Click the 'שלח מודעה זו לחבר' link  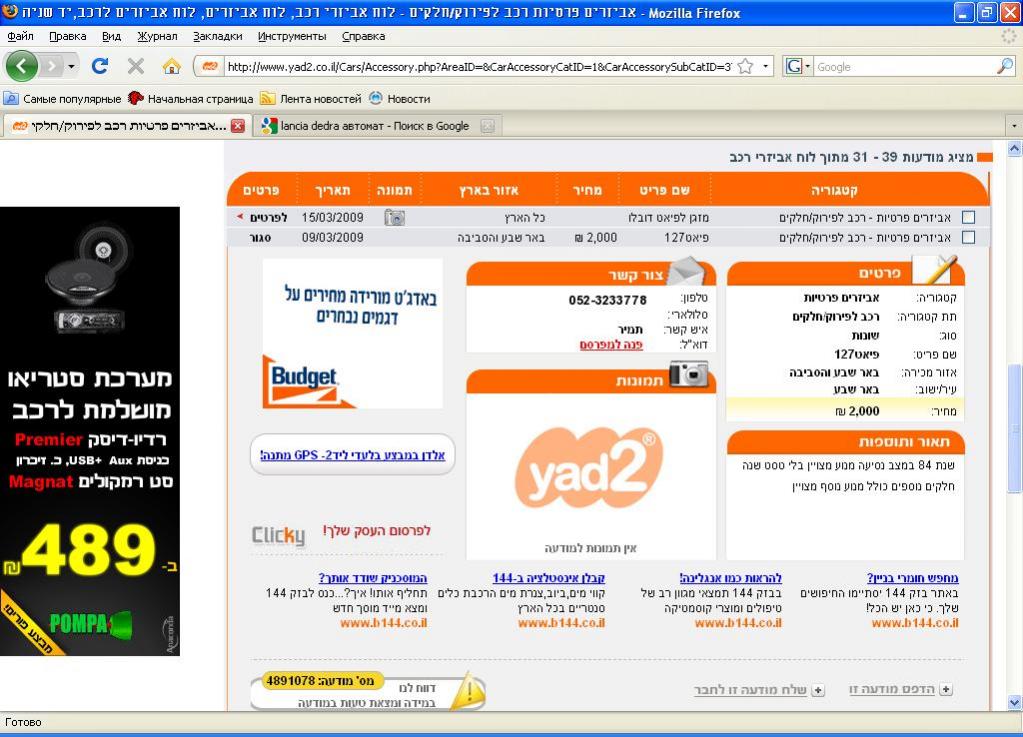pyautogui.click(x=751, y=690)
